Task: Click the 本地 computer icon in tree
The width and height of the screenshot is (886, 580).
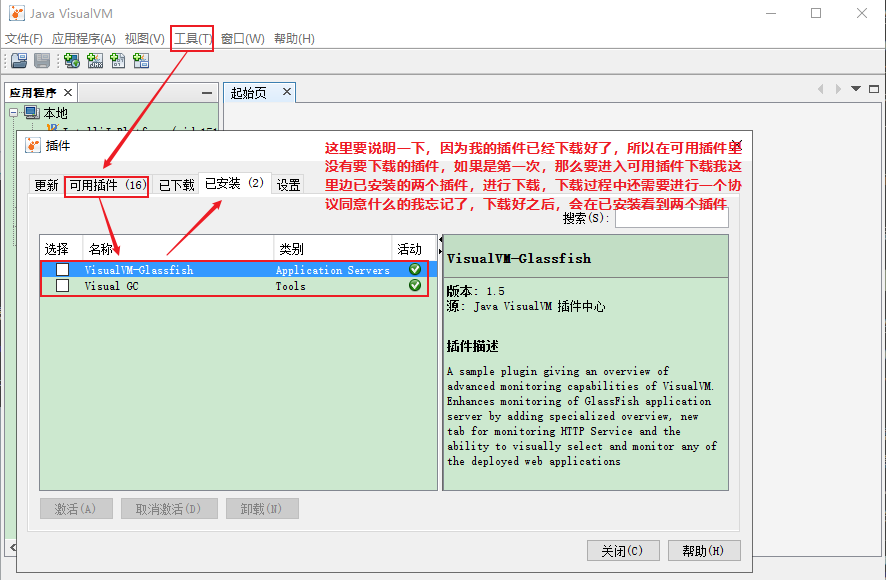Action: [32, 112]
